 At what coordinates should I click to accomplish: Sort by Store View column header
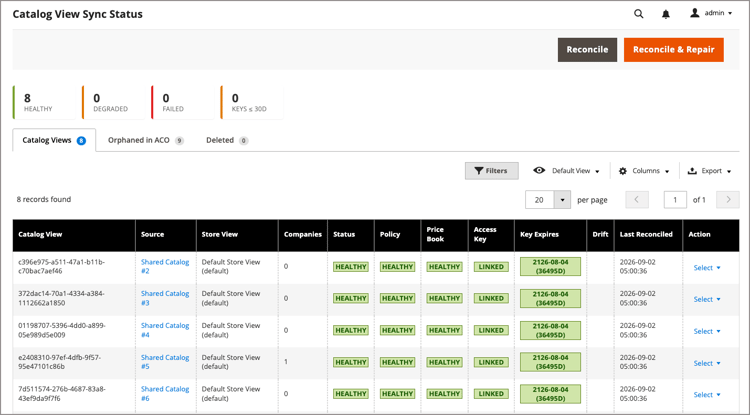point(237,235)
